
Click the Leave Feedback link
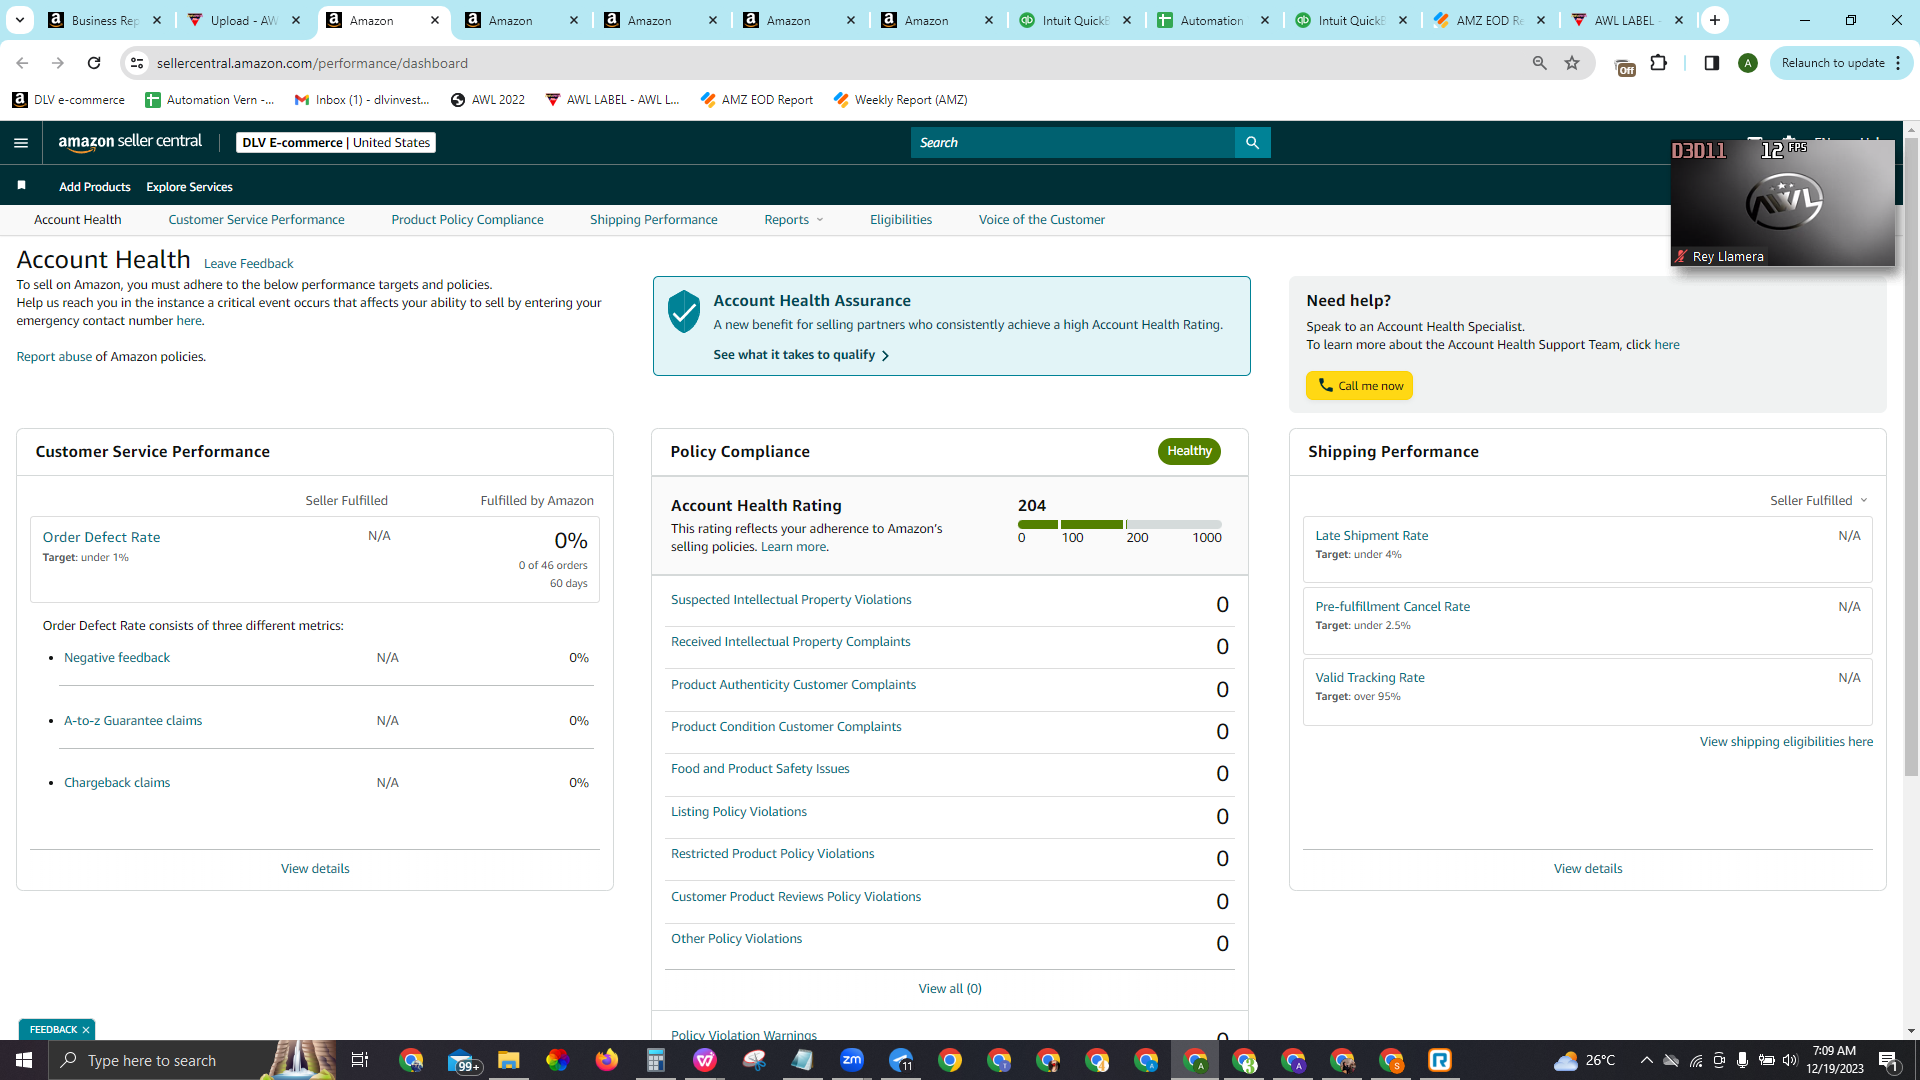[x=249, y=264]
